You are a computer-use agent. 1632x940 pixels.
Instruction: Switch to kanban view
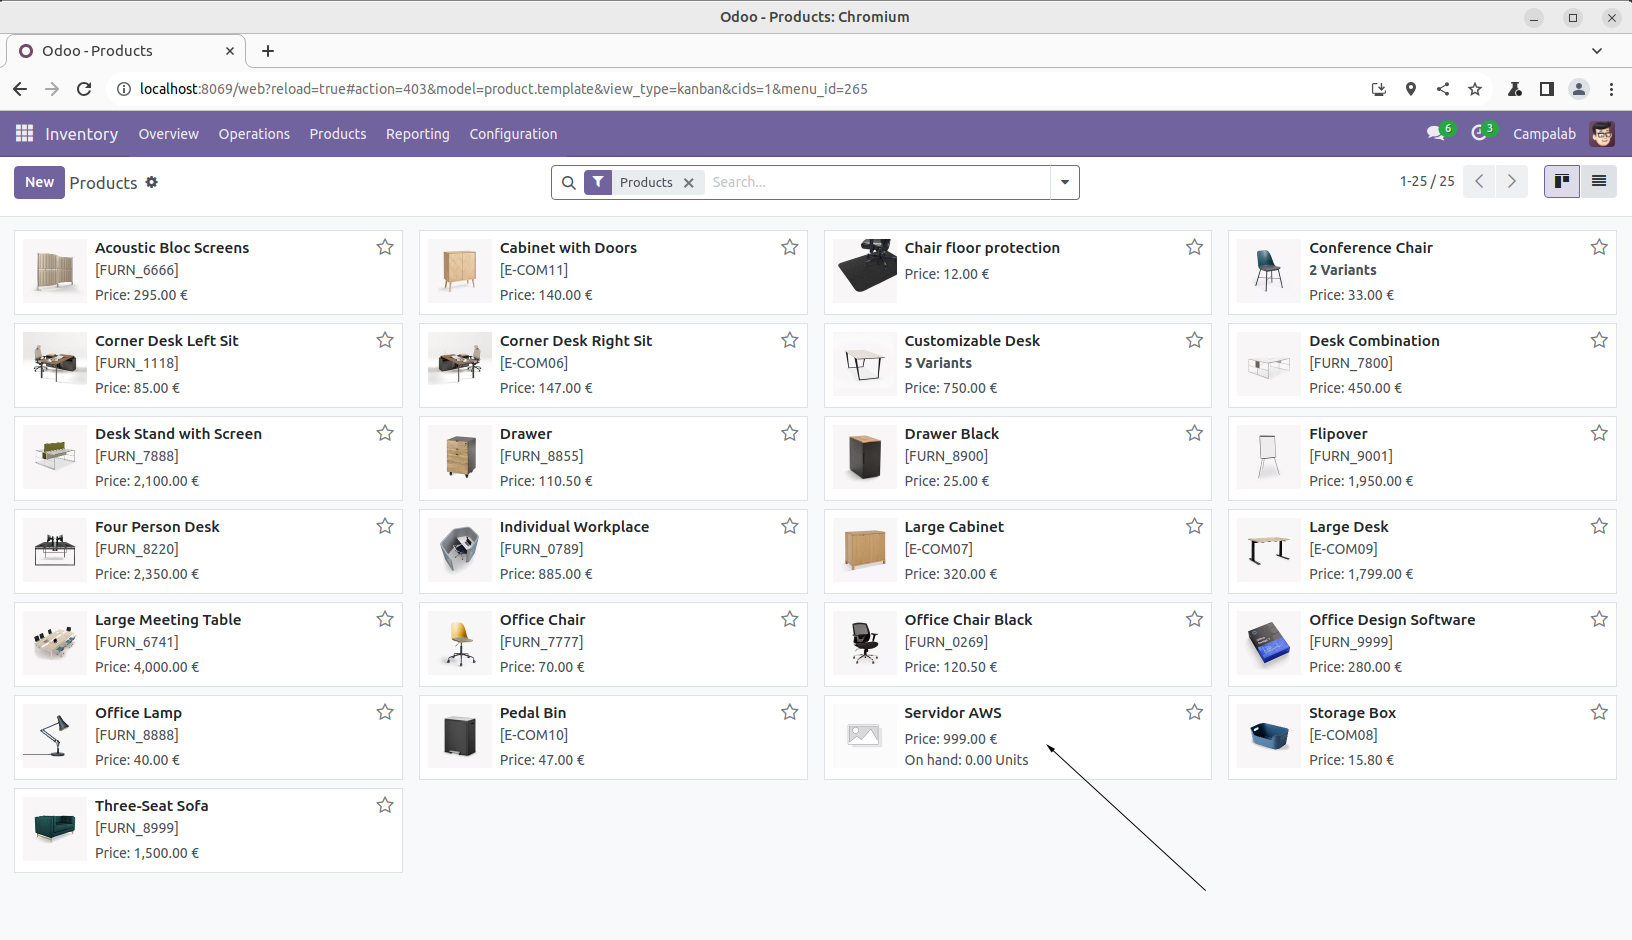click(x=1561, y=182)
